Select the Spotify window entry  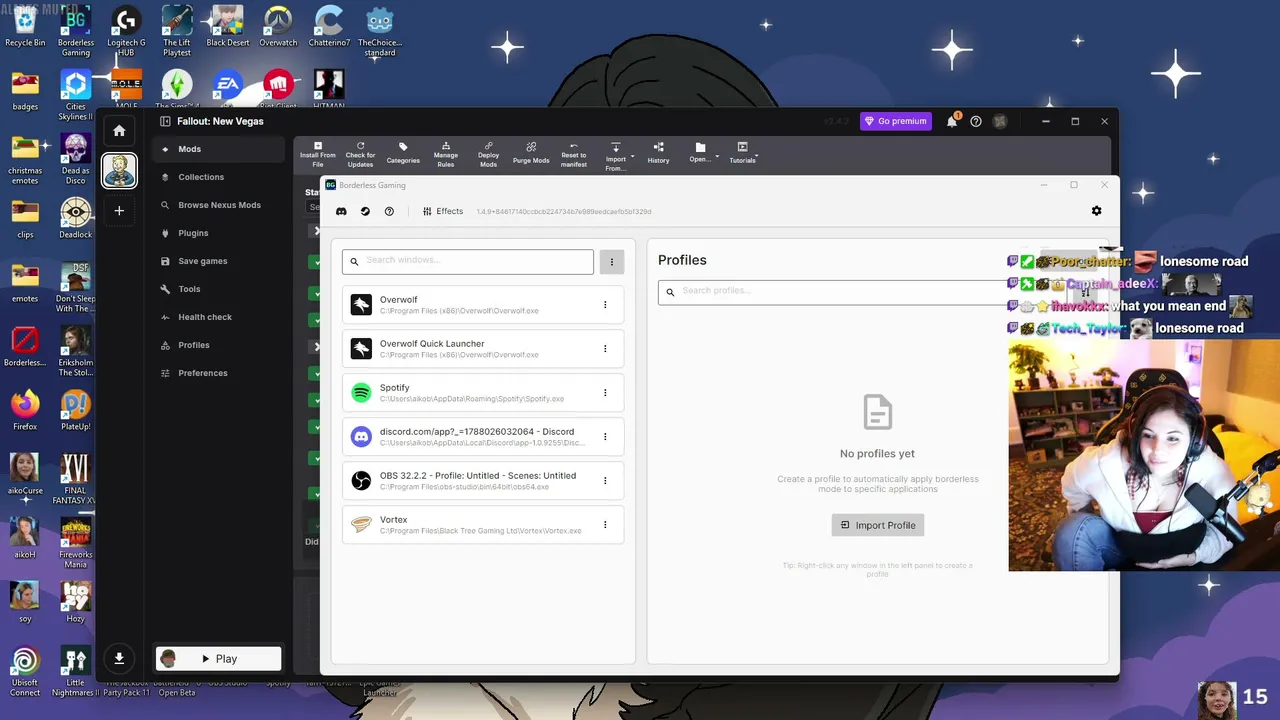tap(483, 393)
